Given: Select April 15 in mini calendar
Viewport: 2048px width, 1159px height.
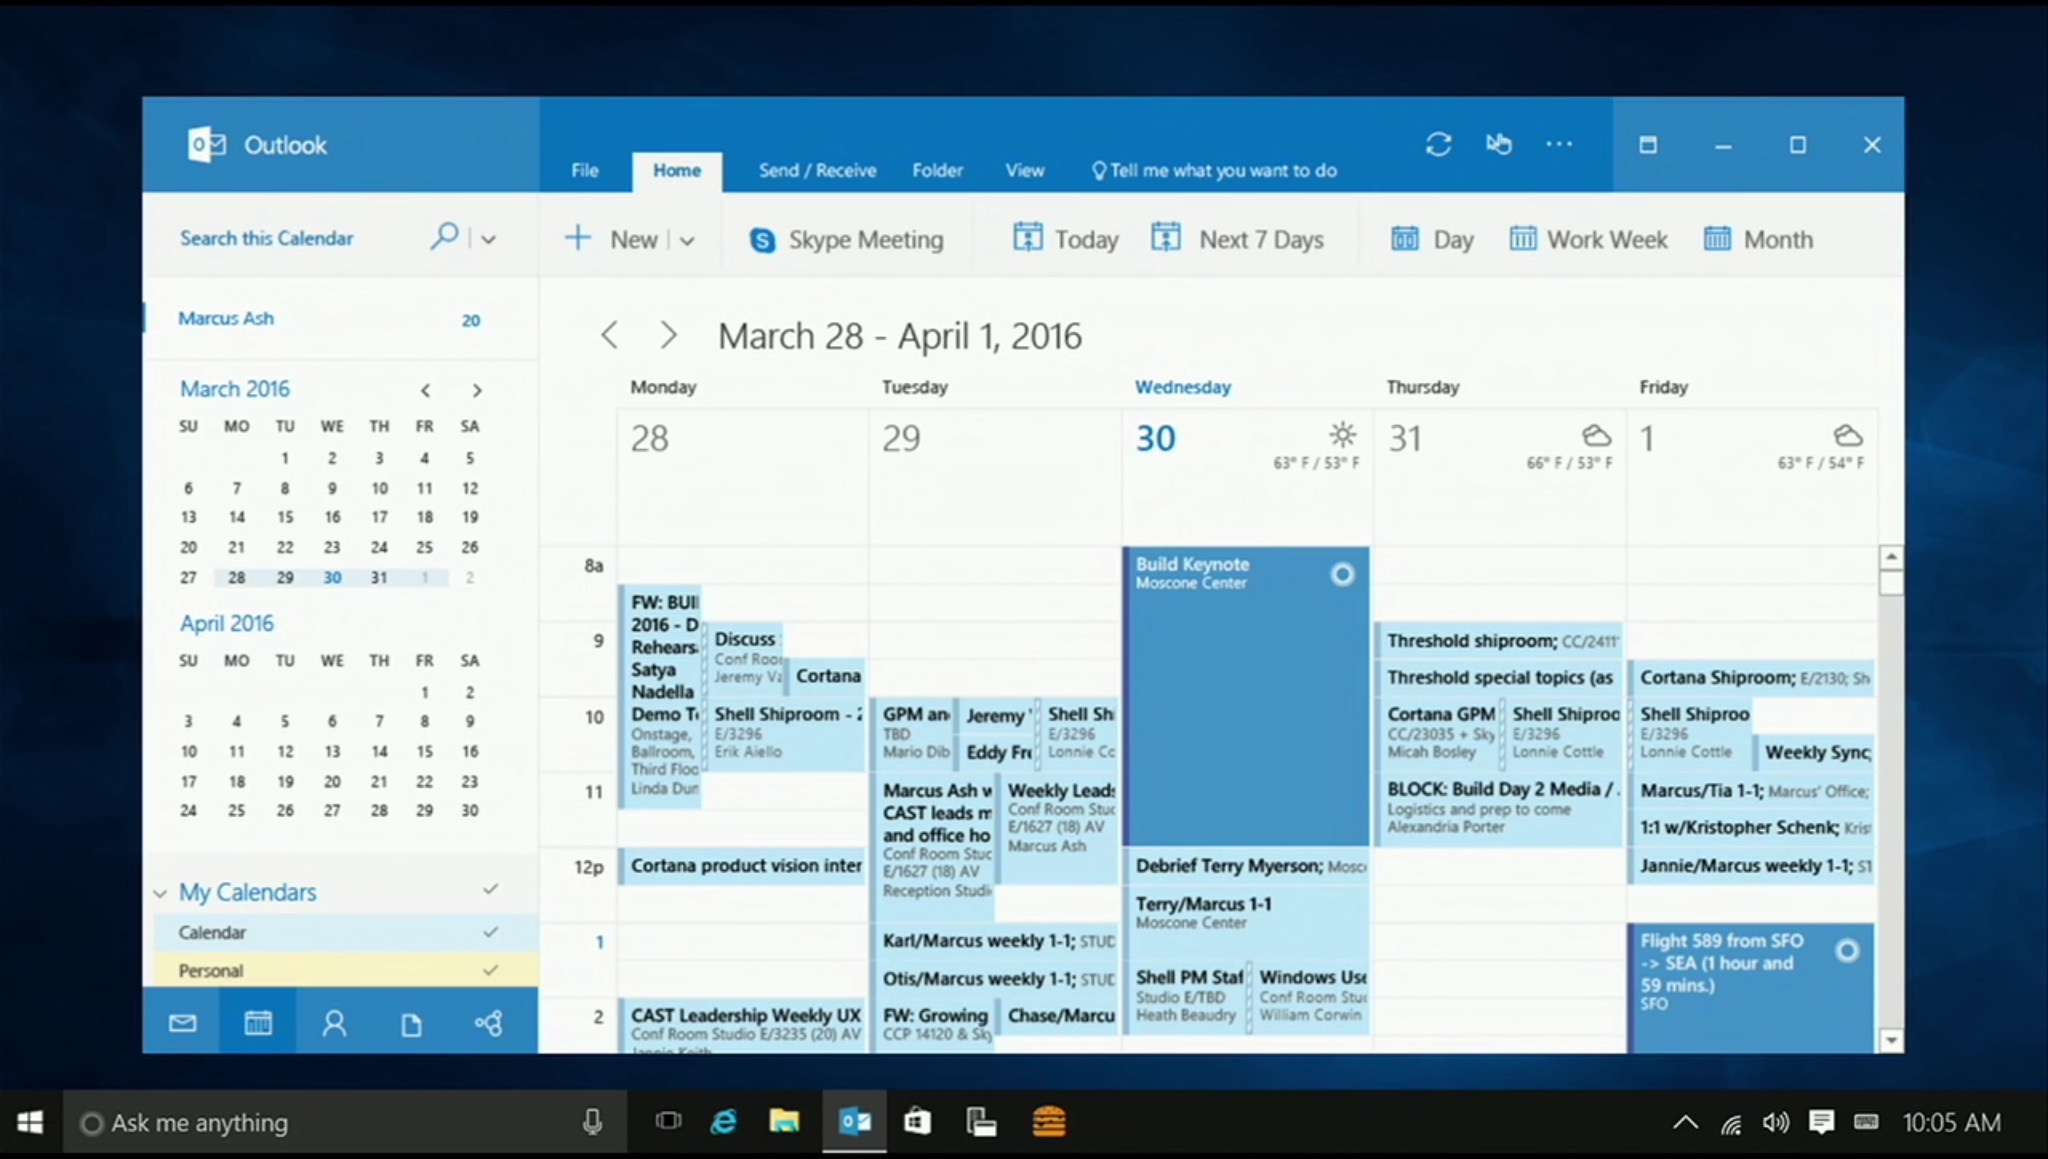Looking at the screenshot, I should (424, 751).
